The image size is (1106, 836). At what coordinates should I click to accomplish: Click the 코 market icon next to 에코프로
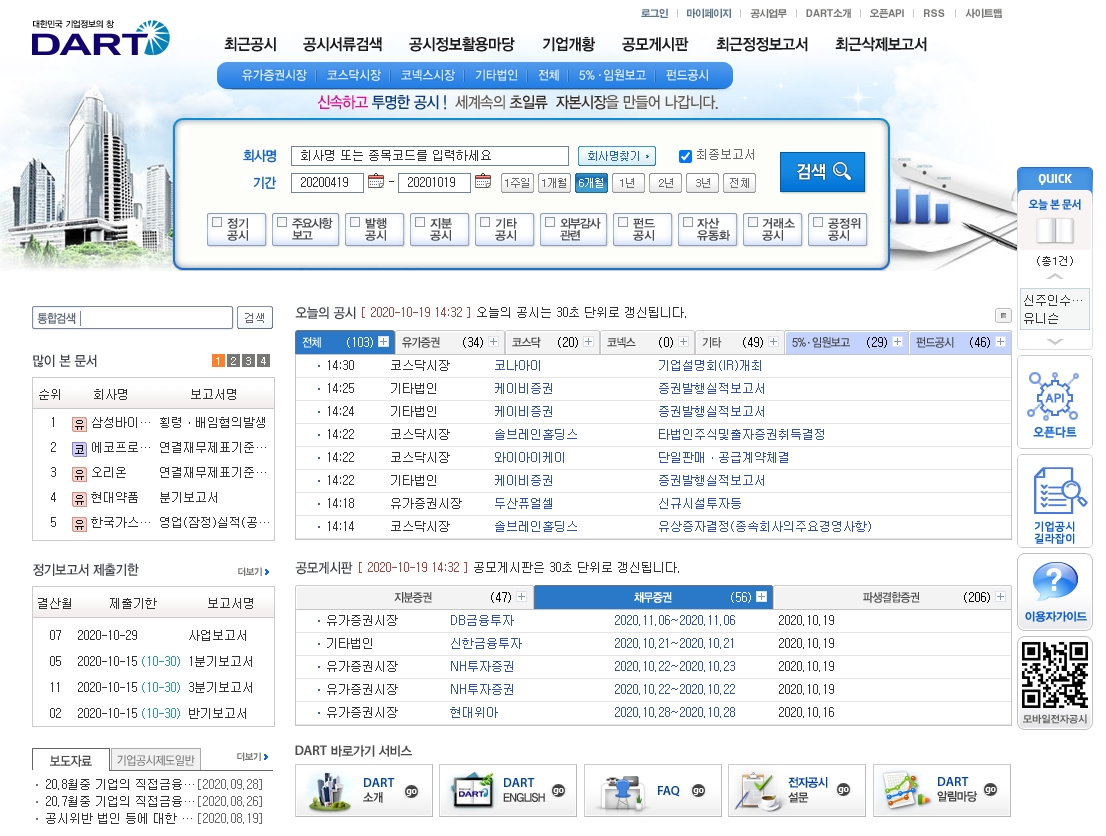(79, 448)
